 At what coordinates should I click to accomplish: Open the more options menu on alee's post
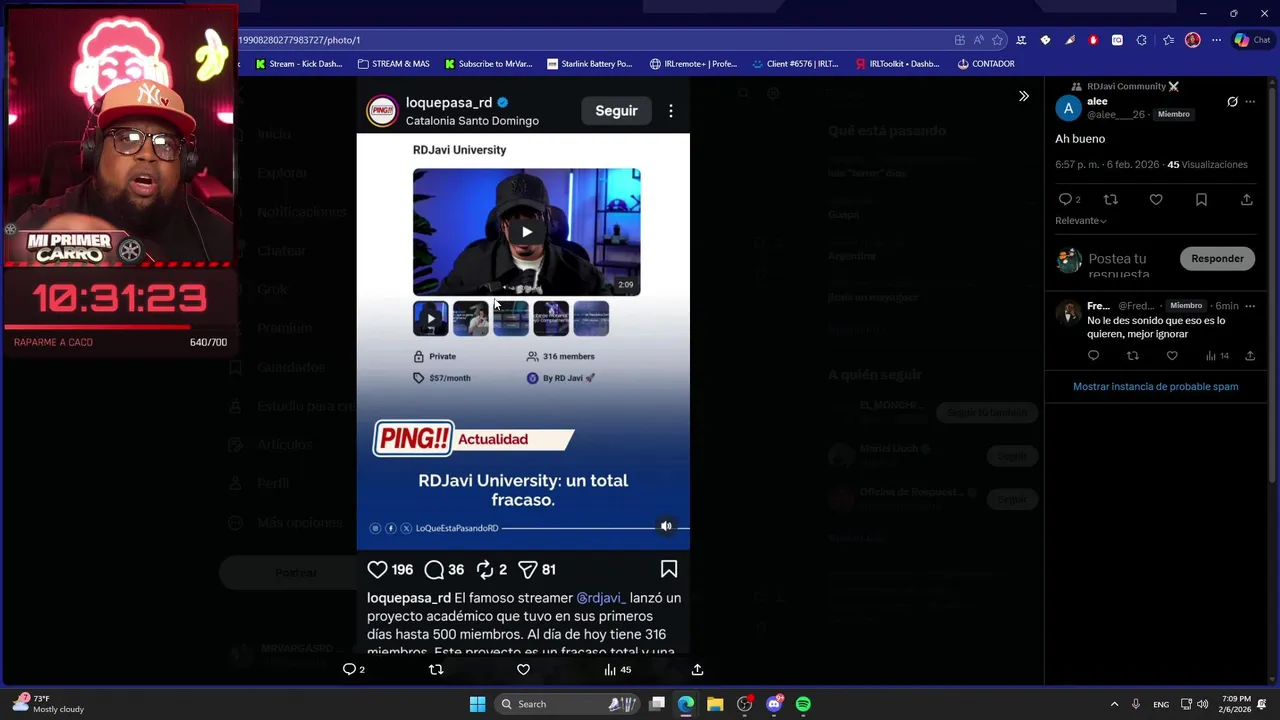pos(1250,102)
